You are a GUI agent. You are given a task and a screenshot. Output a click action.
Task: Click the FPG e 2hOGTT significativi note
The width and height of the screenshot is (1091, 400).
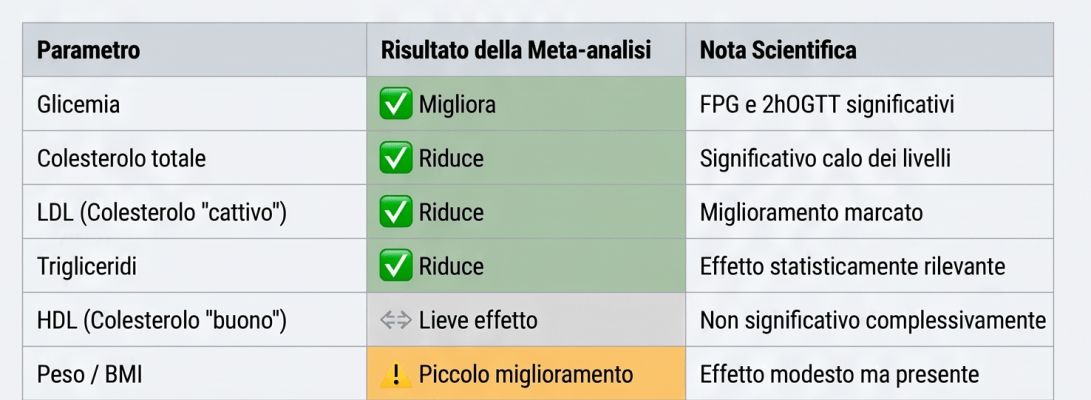827,105
